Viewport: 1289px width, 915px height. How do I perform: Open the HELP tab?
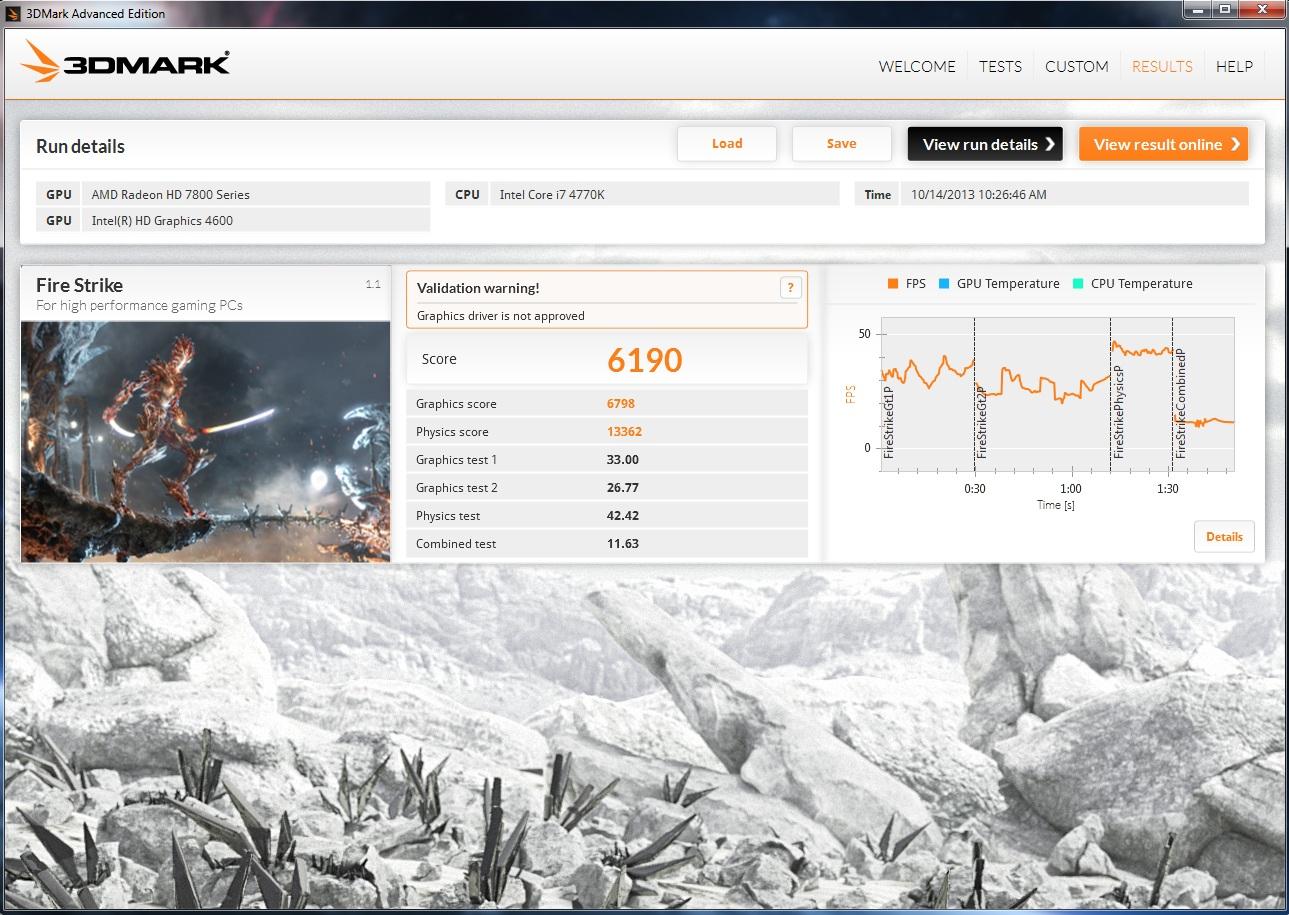click(x=1234, y=66)
